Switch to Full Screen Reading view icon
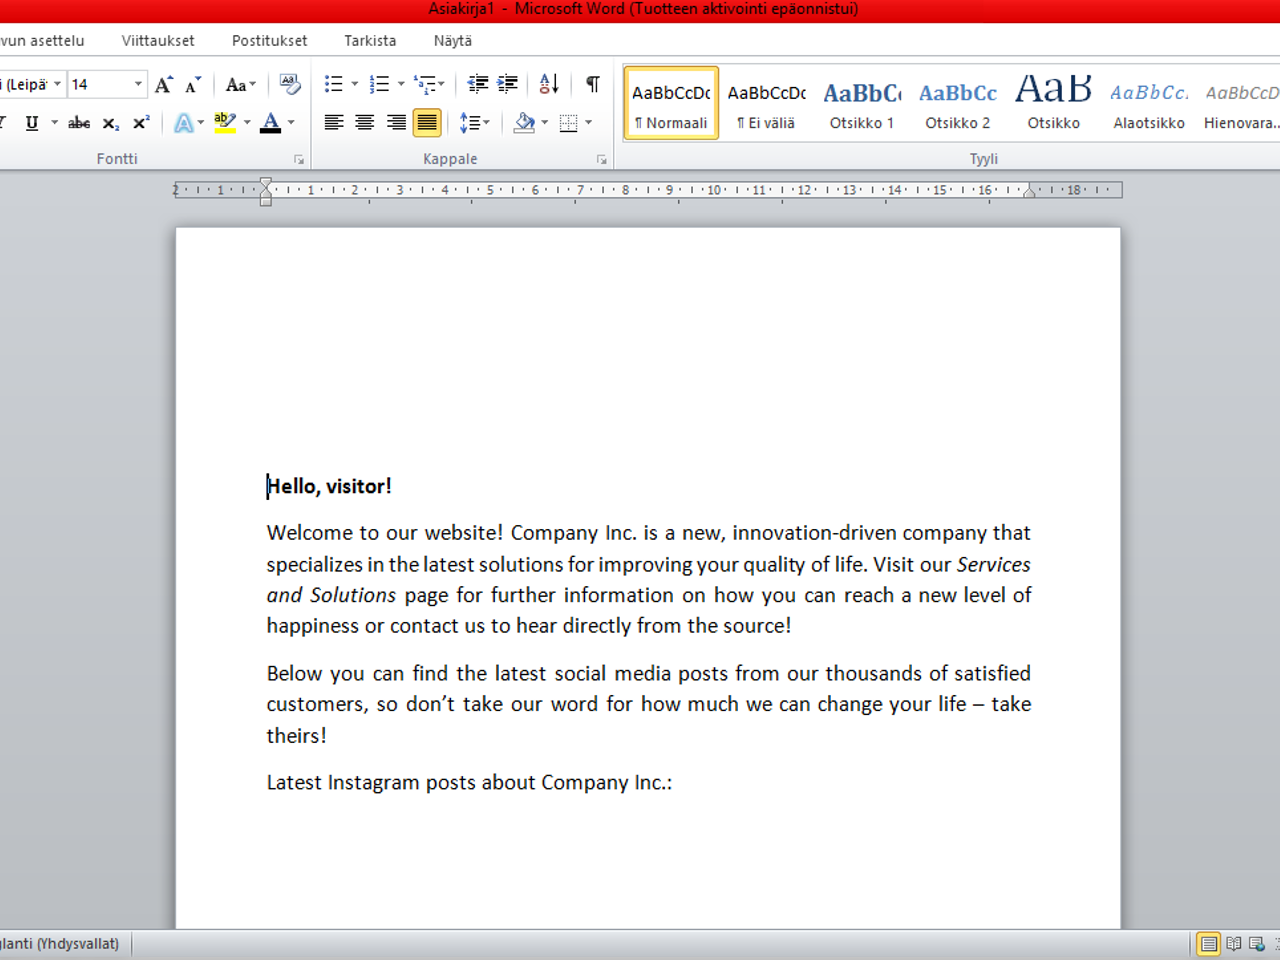Image resolution: width=1280 pixels, height=960 pixels. [x=1234, y=944]
